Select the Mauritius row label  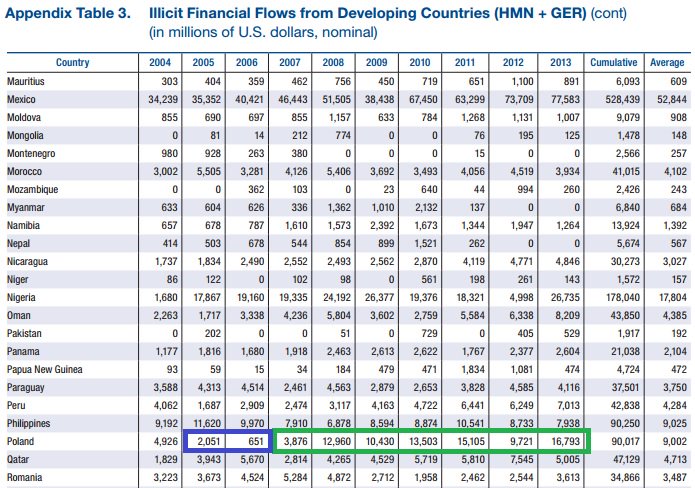click(x=26, y=82)
